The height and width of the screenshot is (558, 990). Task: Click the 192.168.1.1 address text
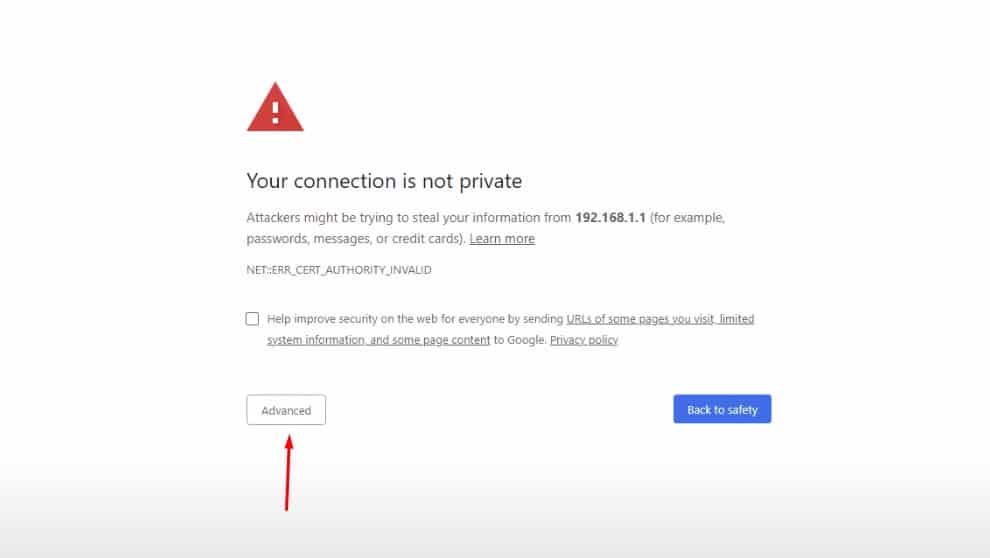pyautogui.click(x=610, y=217)
